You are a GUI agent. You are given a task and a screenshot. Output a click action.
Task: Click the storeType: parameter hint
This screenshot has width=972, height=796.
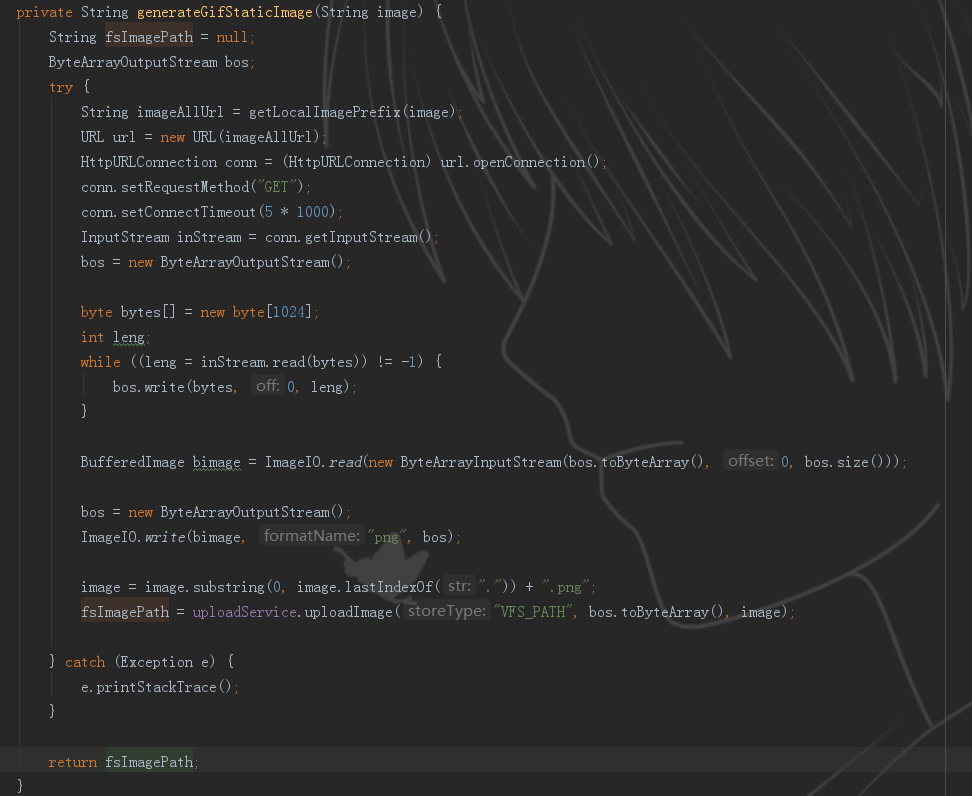click(446, 611)
